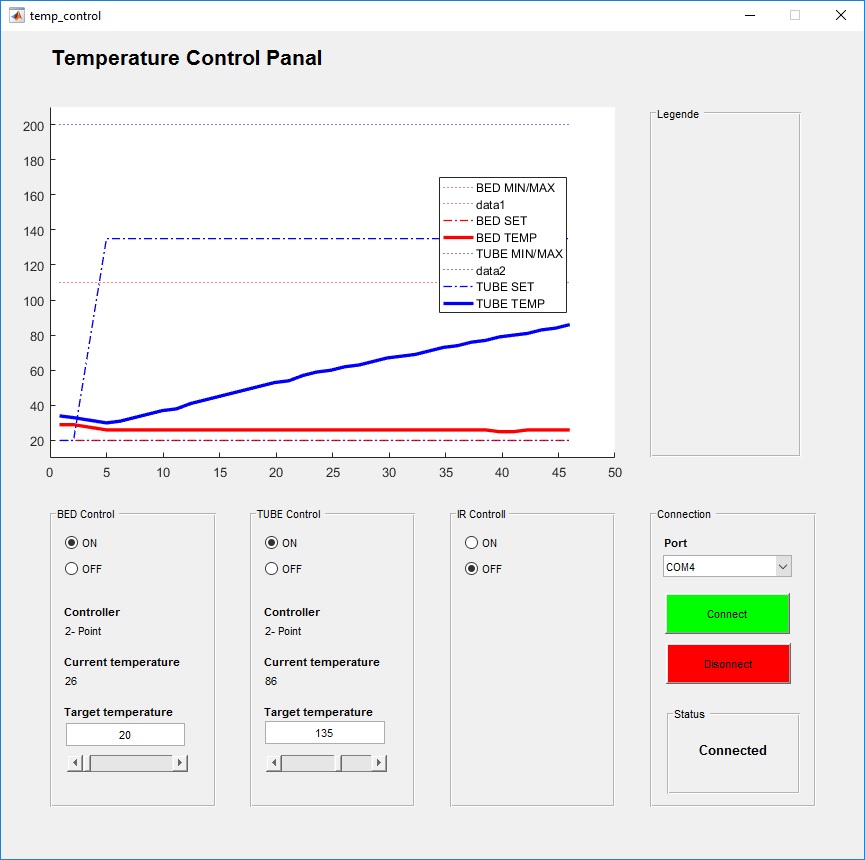Screen dimensions: 865x860
Task: Click right arrow of TUBE temperature slider
Action: (379, 763)
